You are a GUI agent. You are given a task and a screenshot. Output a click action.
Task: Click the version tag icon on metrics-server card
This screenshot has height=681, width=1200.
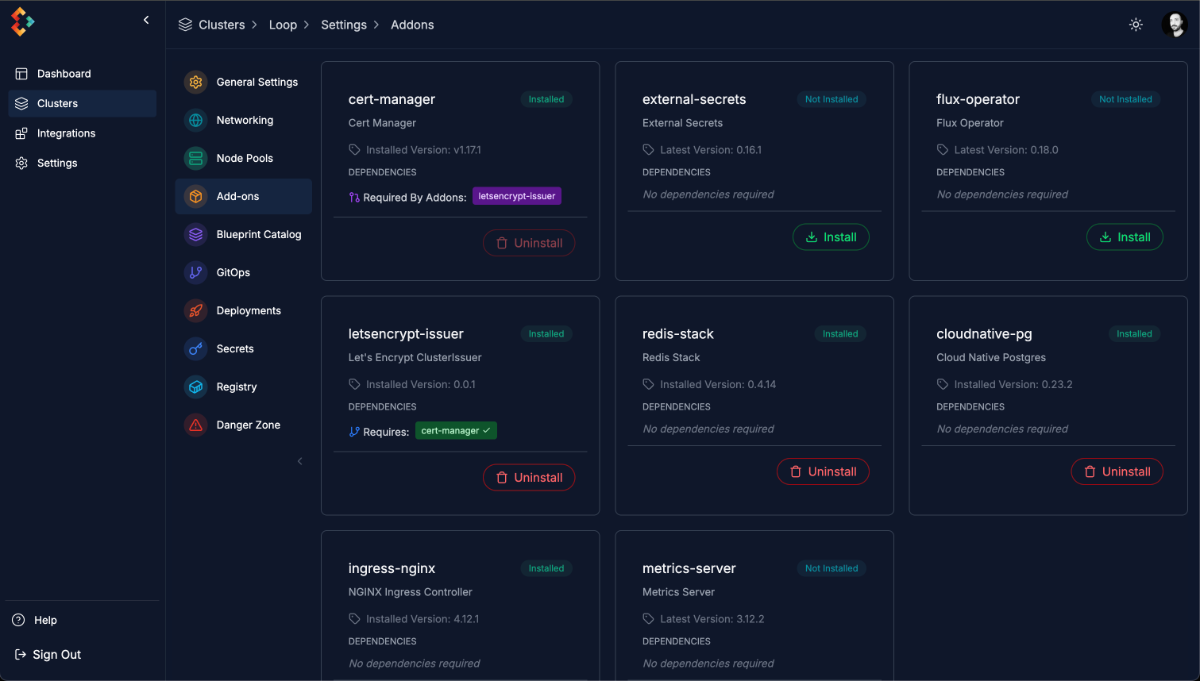point(648,619)
